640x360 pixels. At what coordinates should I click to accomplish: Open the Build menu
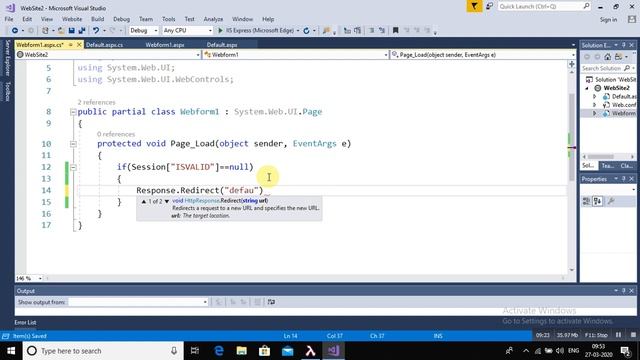[x=98, y=19]
